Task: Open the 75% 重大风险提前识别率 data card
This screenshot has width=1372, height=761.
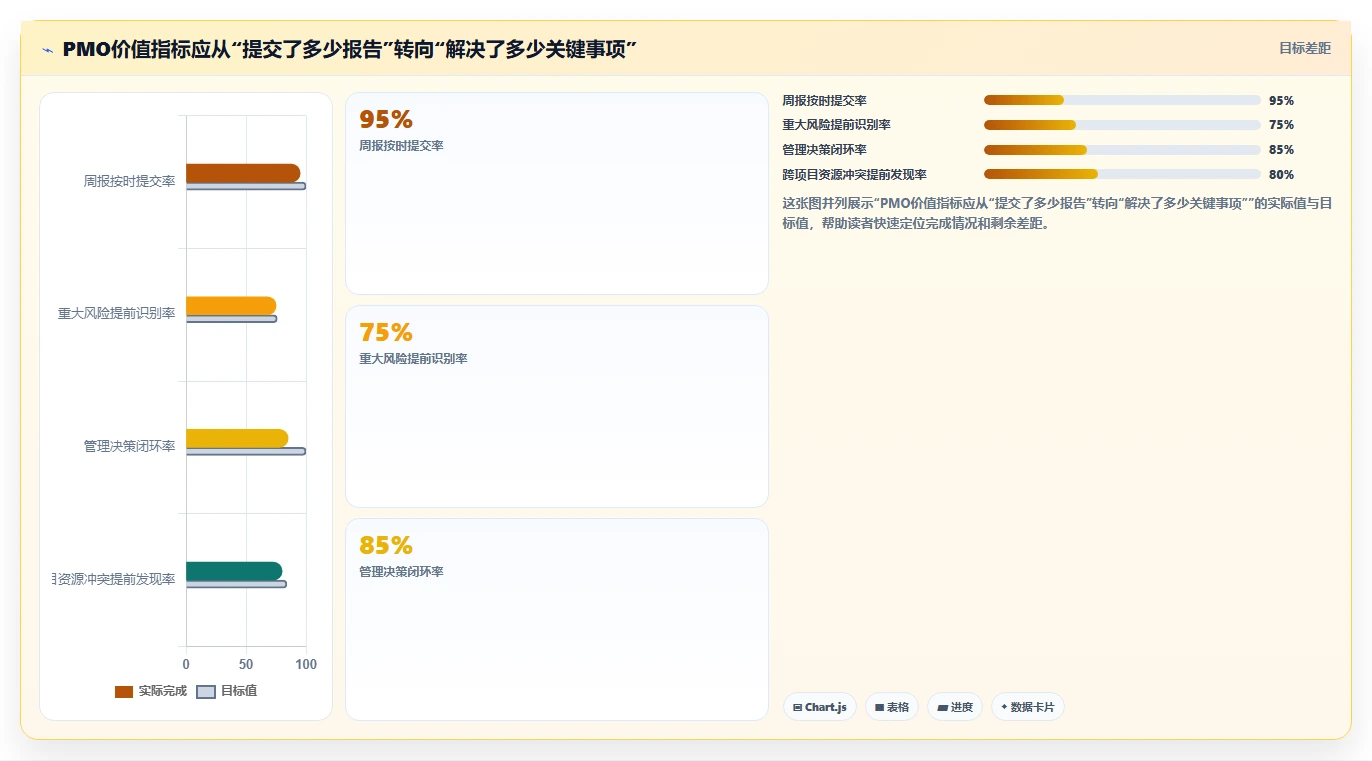Action: click(x=557, y=407)
